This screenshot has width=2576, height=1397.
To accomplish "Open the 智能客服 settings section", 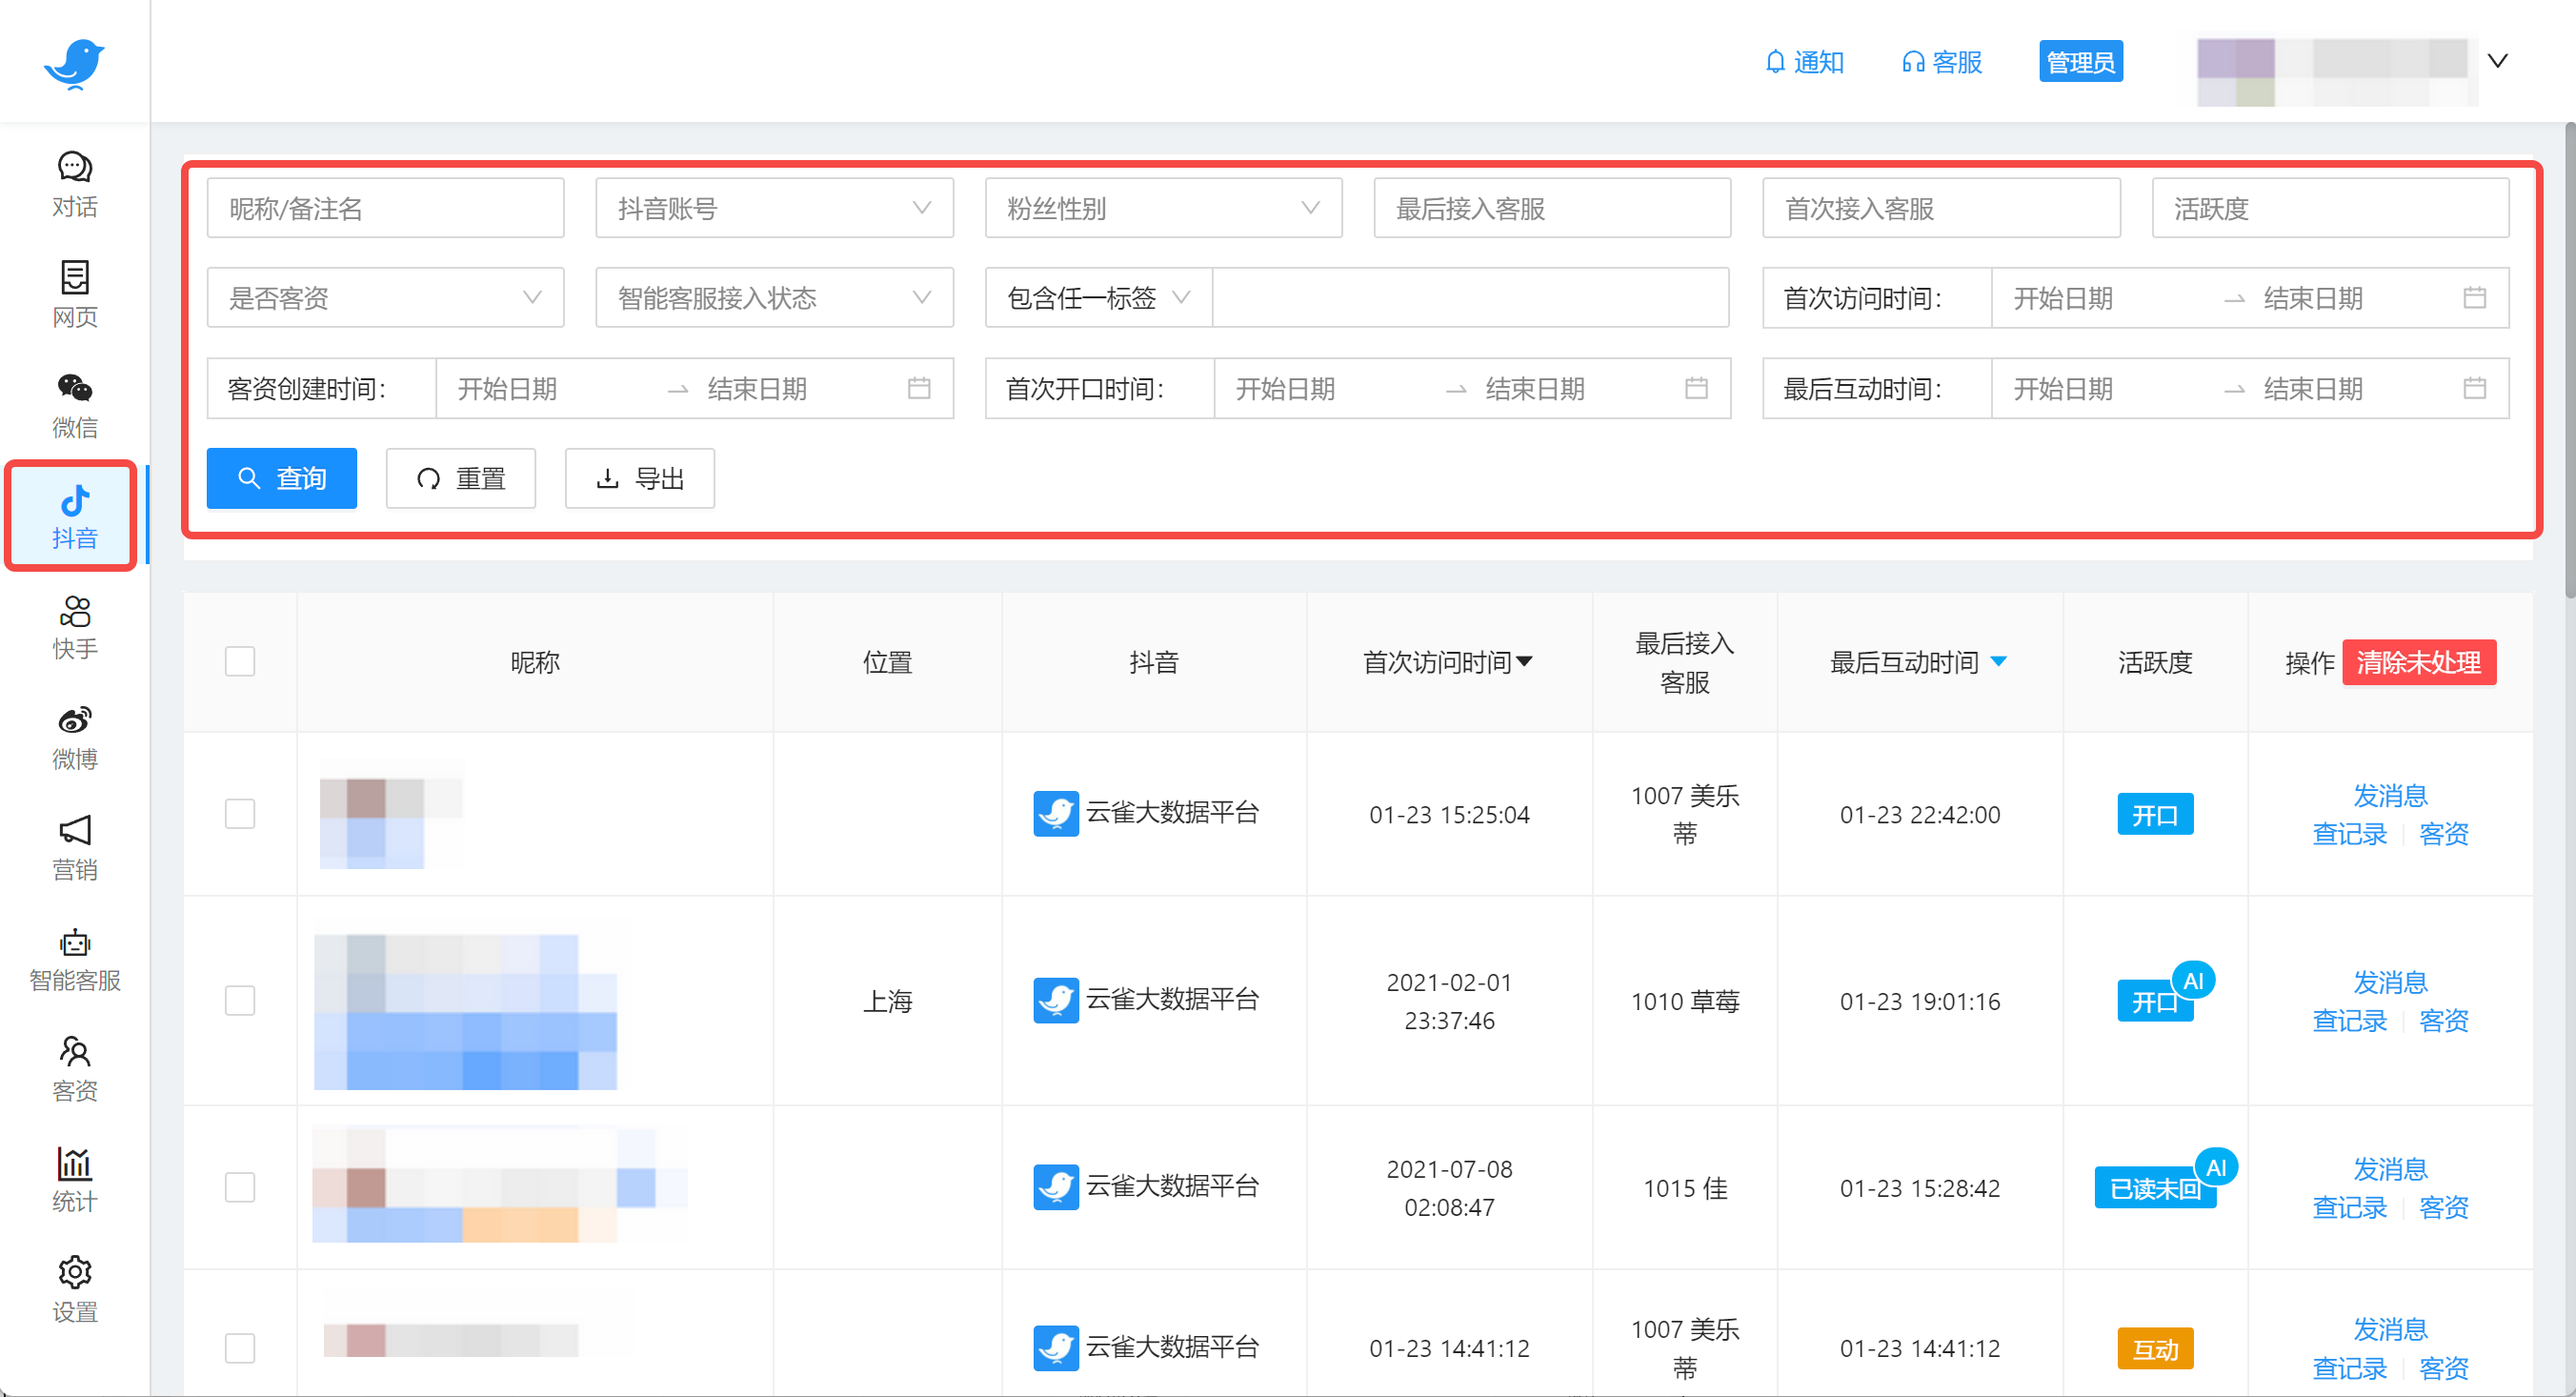I will [x=74, y=958].
